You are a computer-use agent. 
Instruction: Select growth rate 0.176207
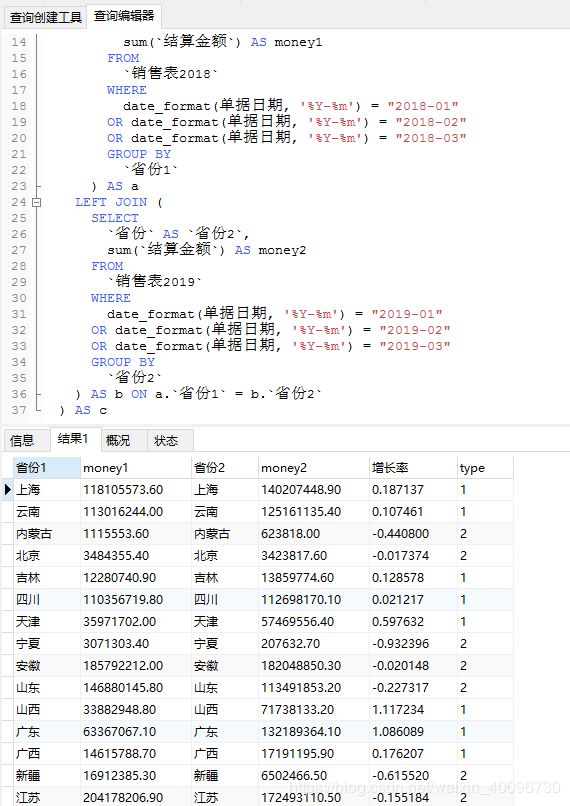click(x=413, y=754)
